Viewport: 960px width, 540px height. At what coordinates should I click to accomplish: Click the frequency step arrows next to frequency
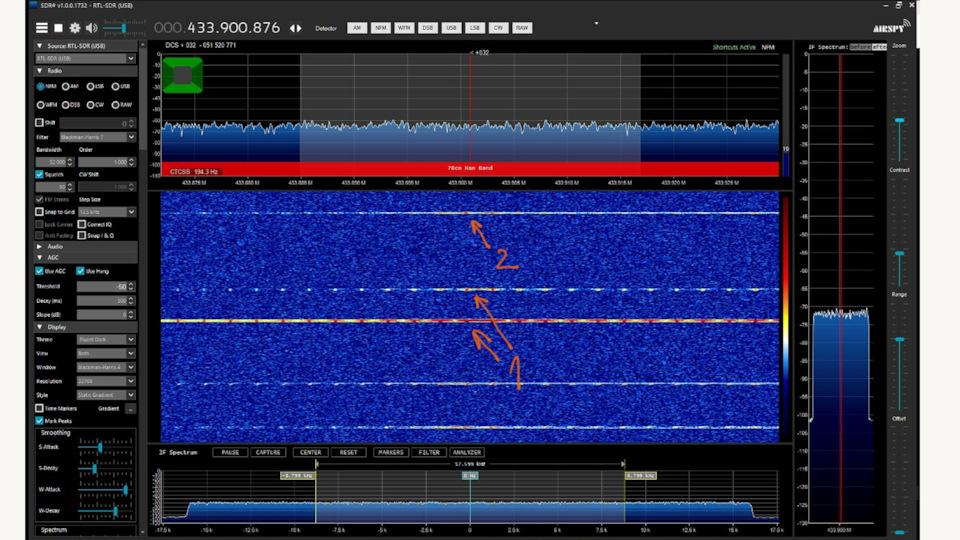pyautogui.click(x=296, y=28)
